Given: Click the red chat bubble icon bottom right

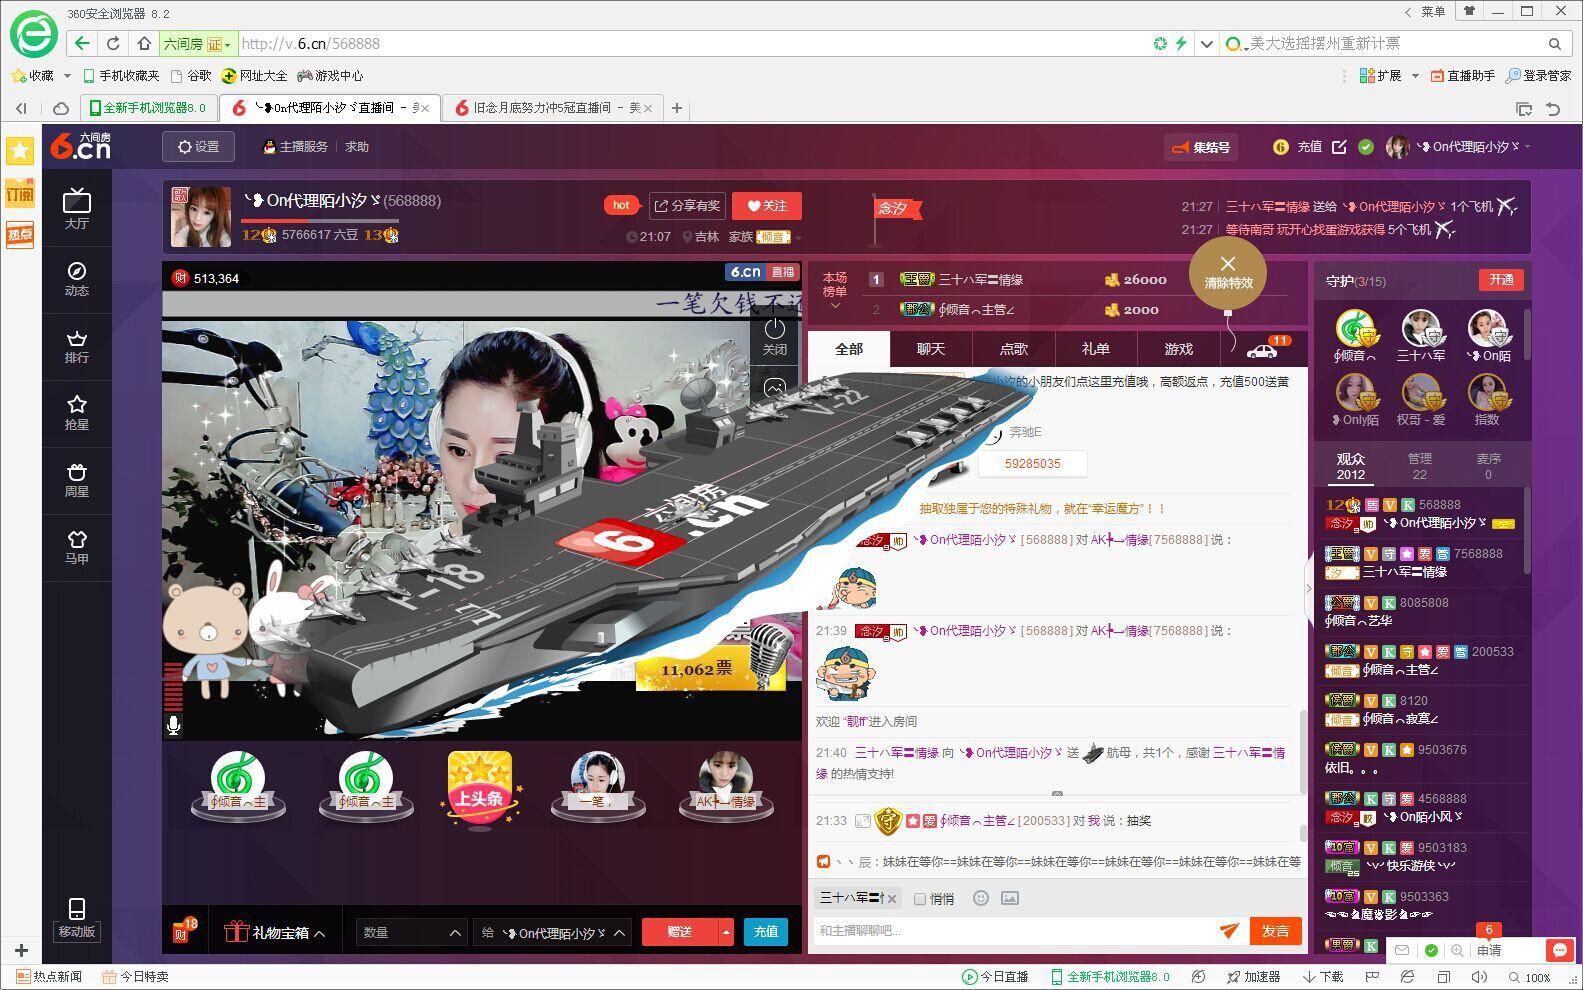Looking at the screenshot, I should 1559,950.
